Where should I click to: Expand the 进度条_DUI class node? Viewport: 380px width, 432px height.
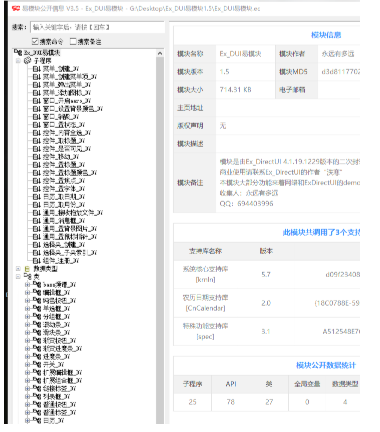coord(28,357)
